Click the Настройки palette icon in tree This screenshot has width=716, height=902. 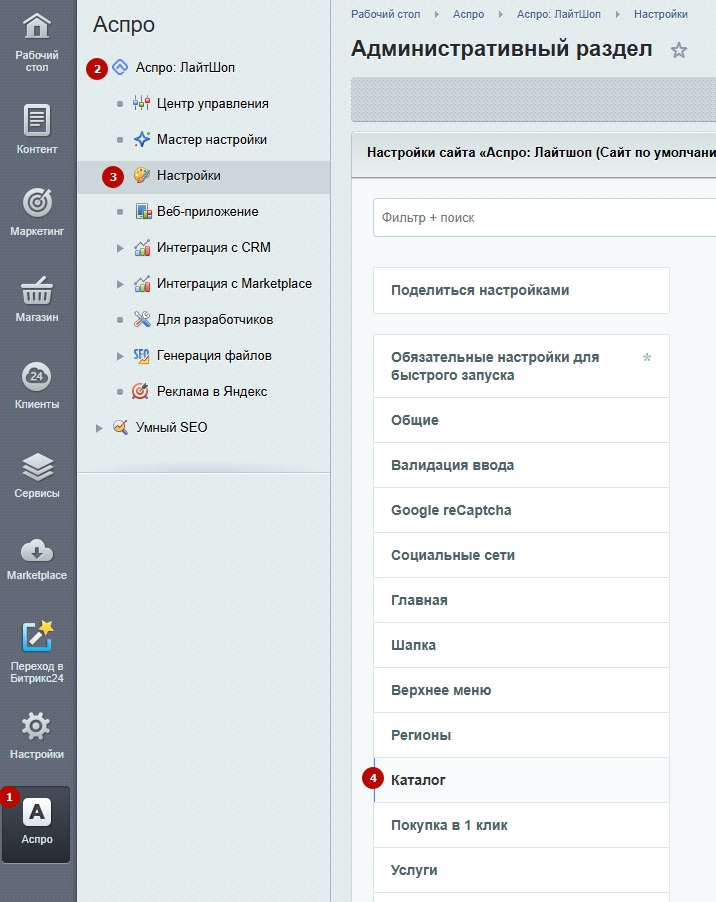[141, 175]
